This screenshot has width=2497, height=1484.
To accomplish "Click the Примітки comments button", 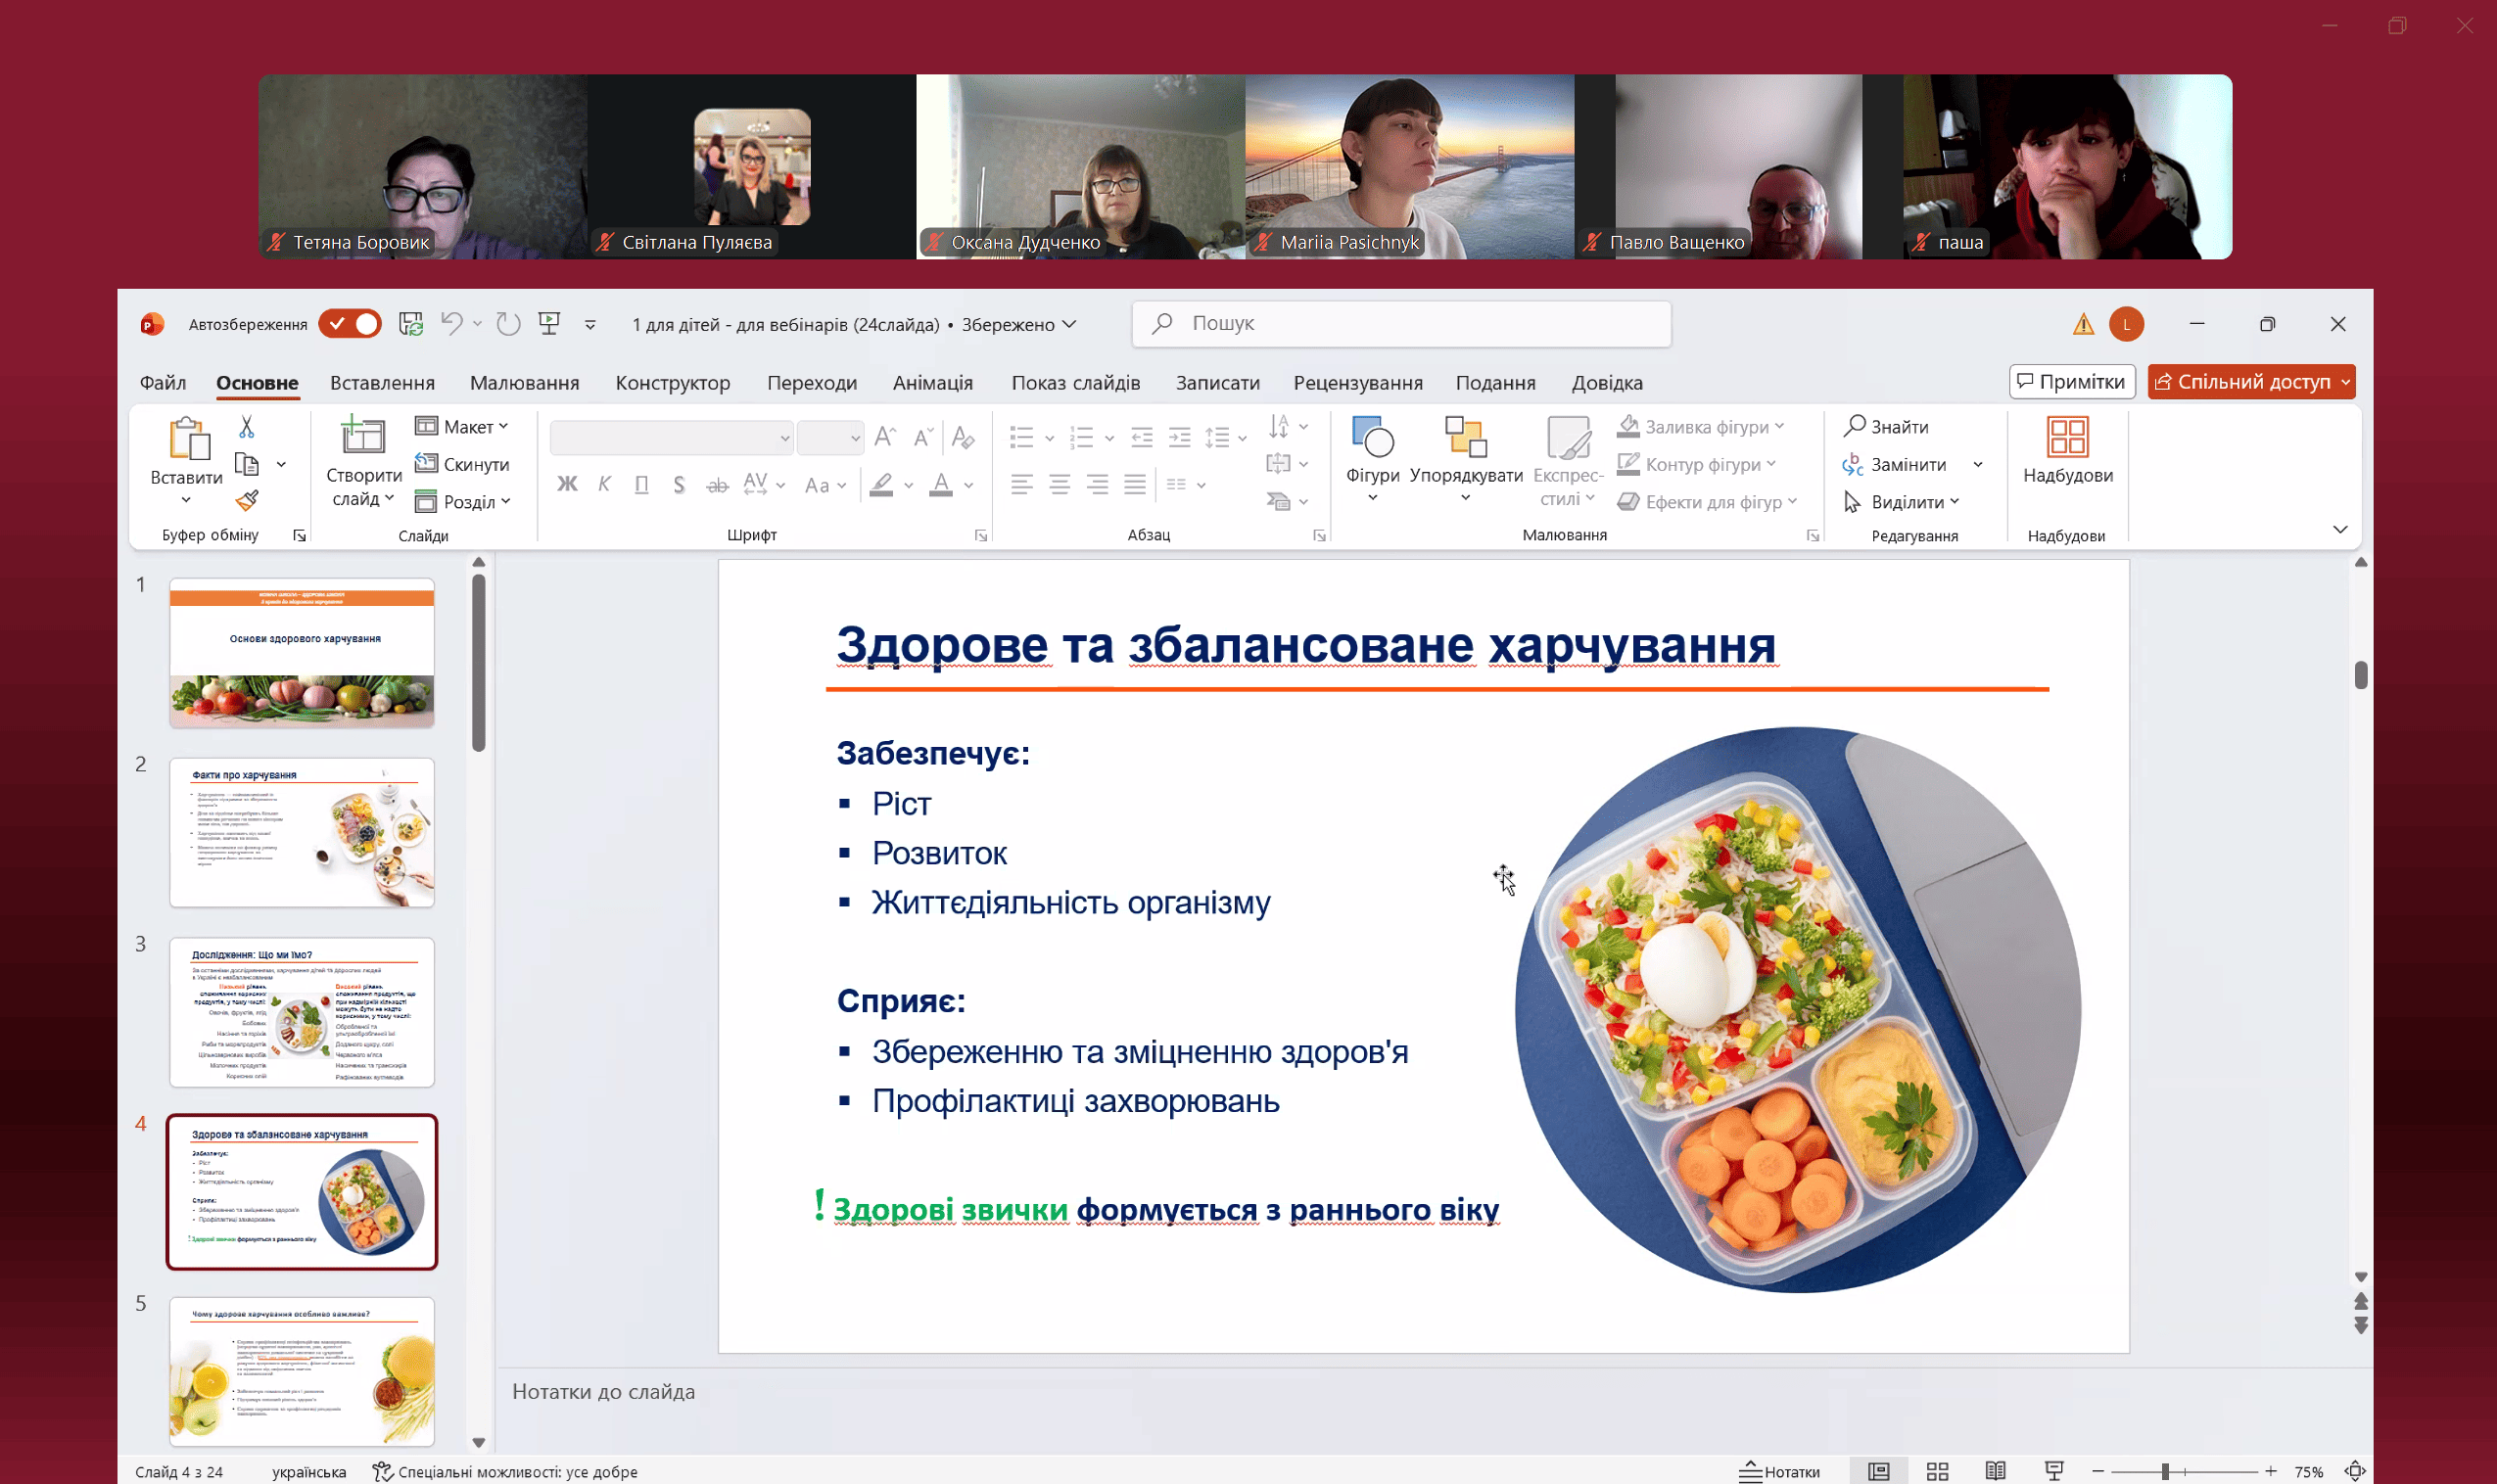I will coord(2071,382).
